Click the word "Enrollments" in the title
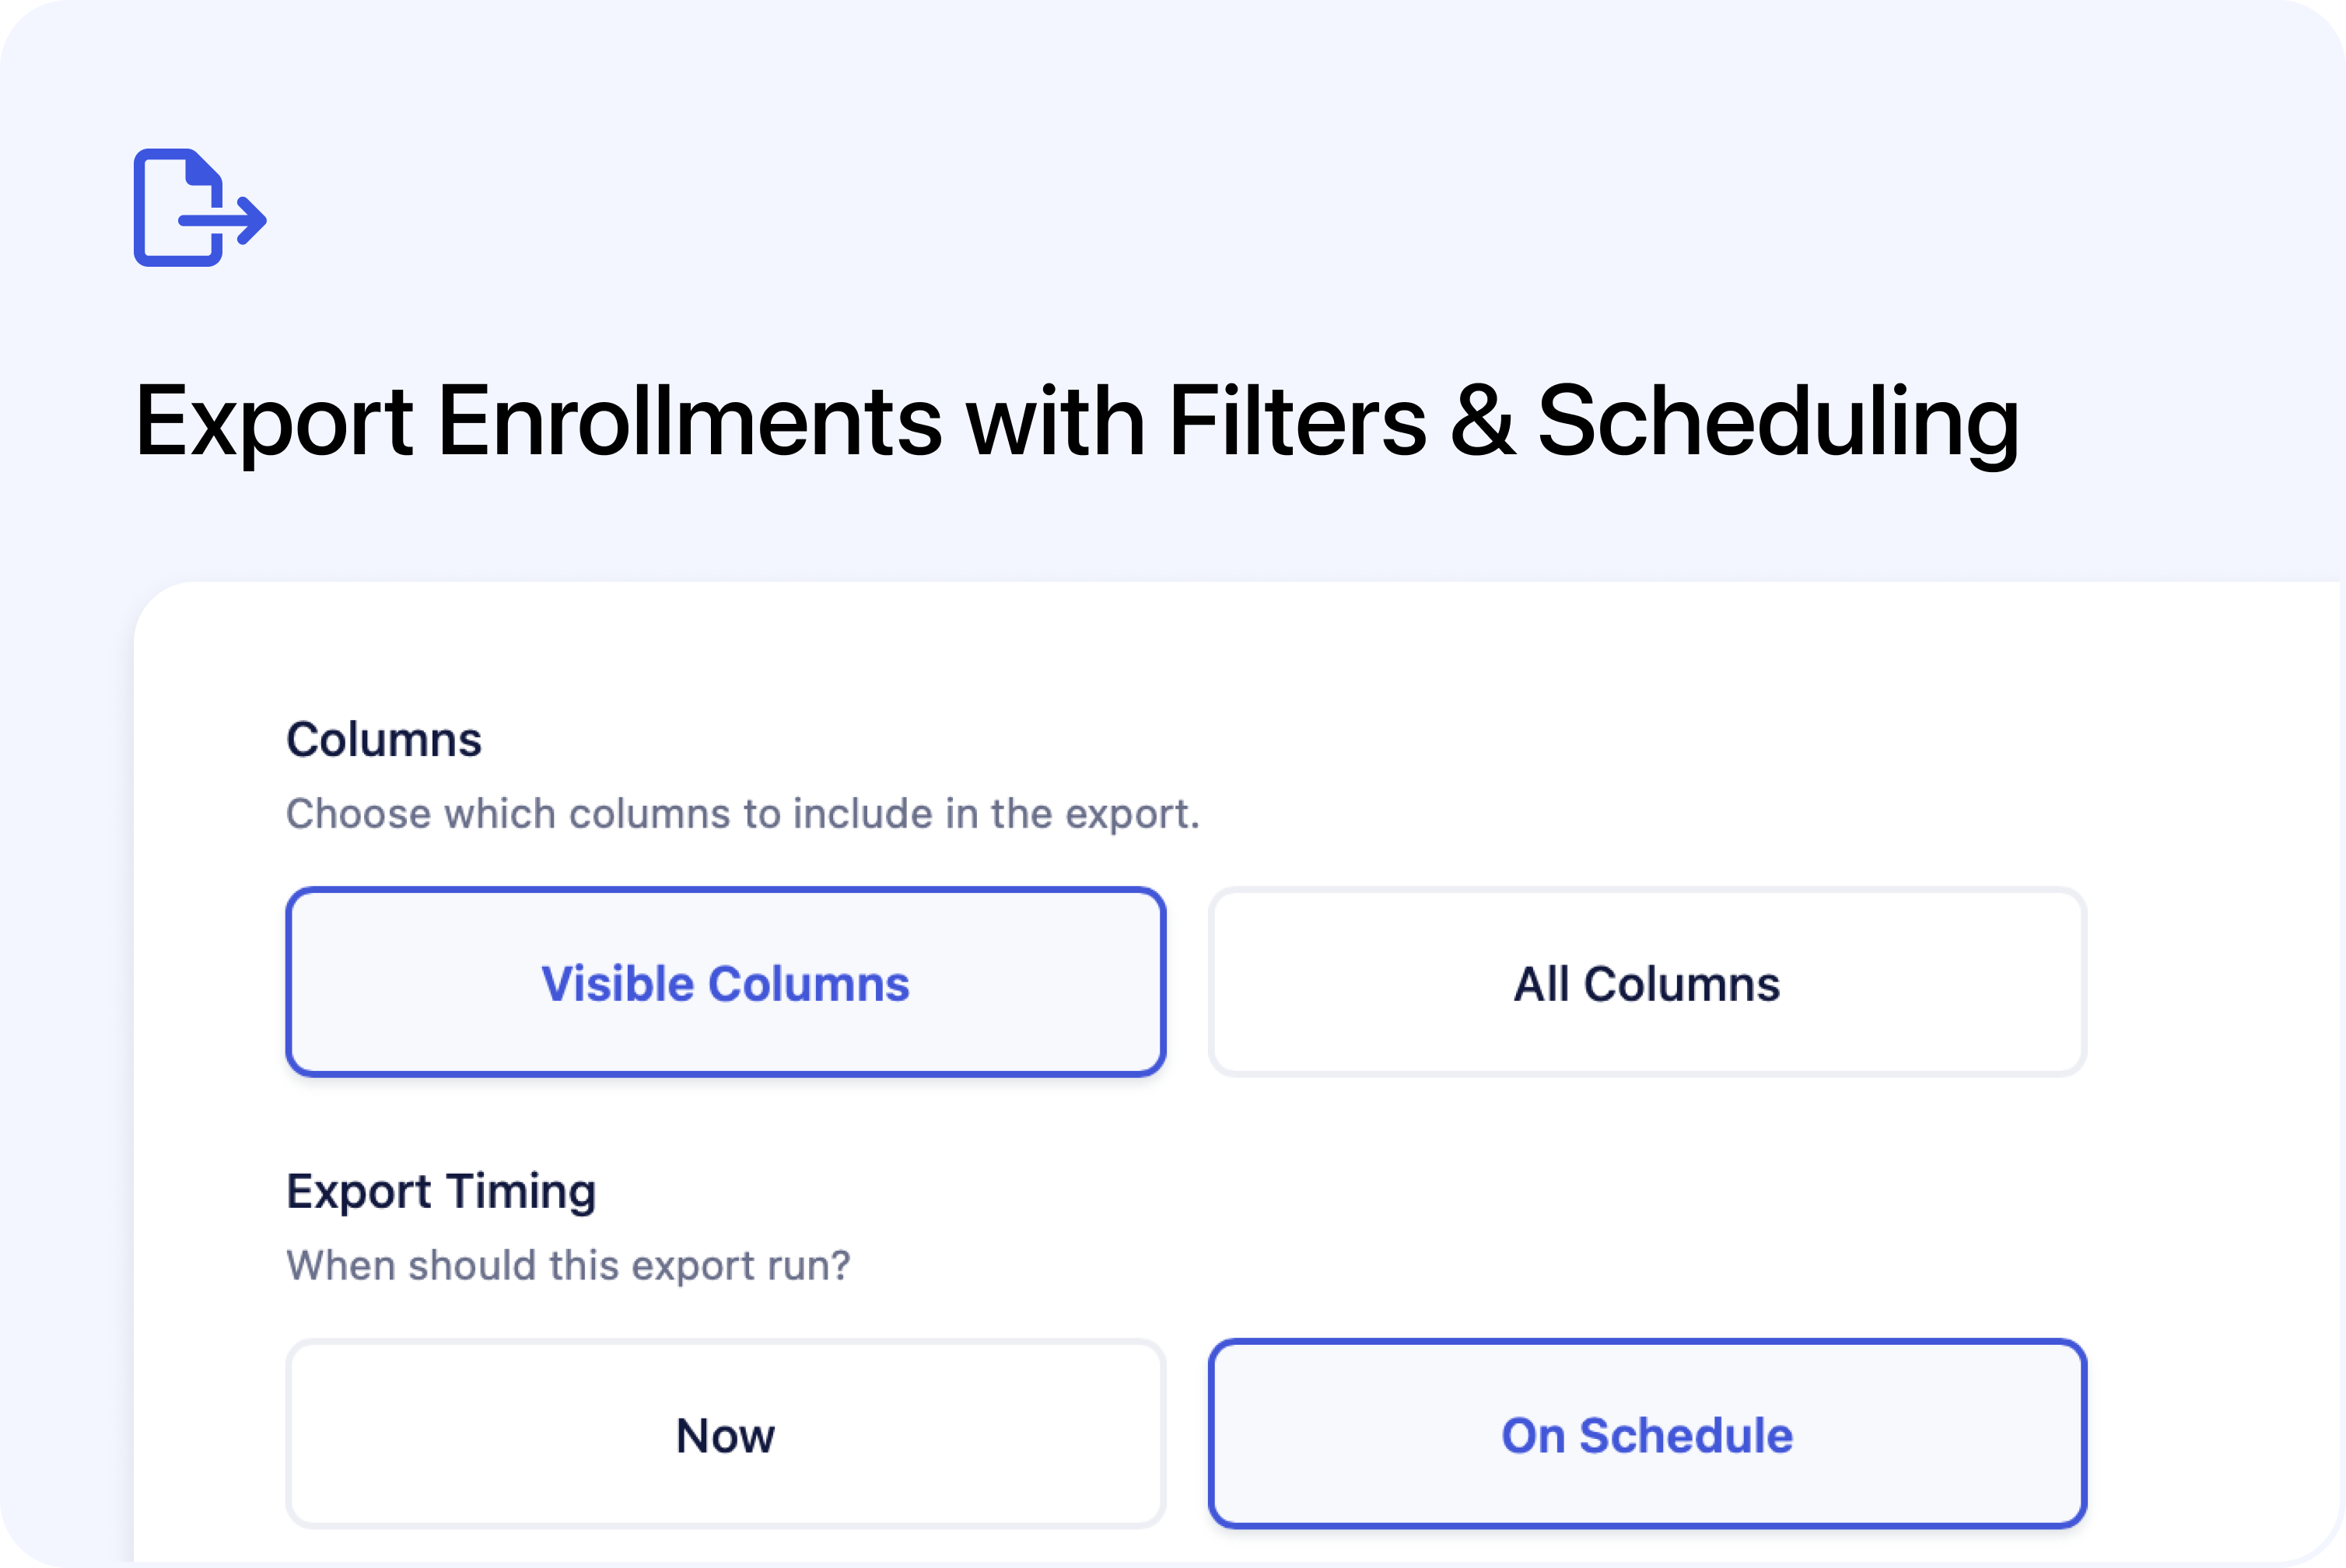This screenshot has height=1568, width=2346. (689, 422)
